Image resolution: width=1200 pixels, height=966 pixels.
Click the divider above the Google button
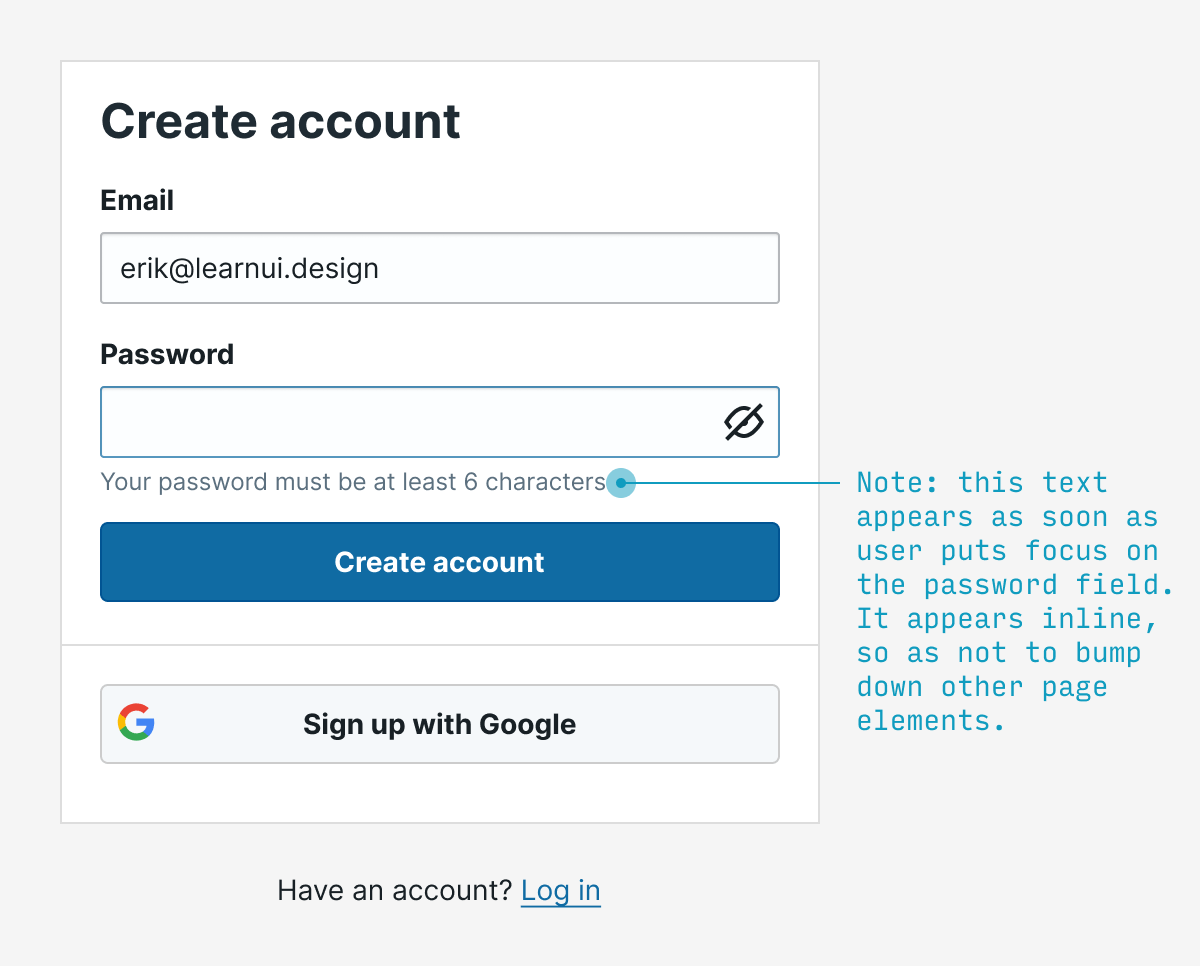click(x=440, y=645)
